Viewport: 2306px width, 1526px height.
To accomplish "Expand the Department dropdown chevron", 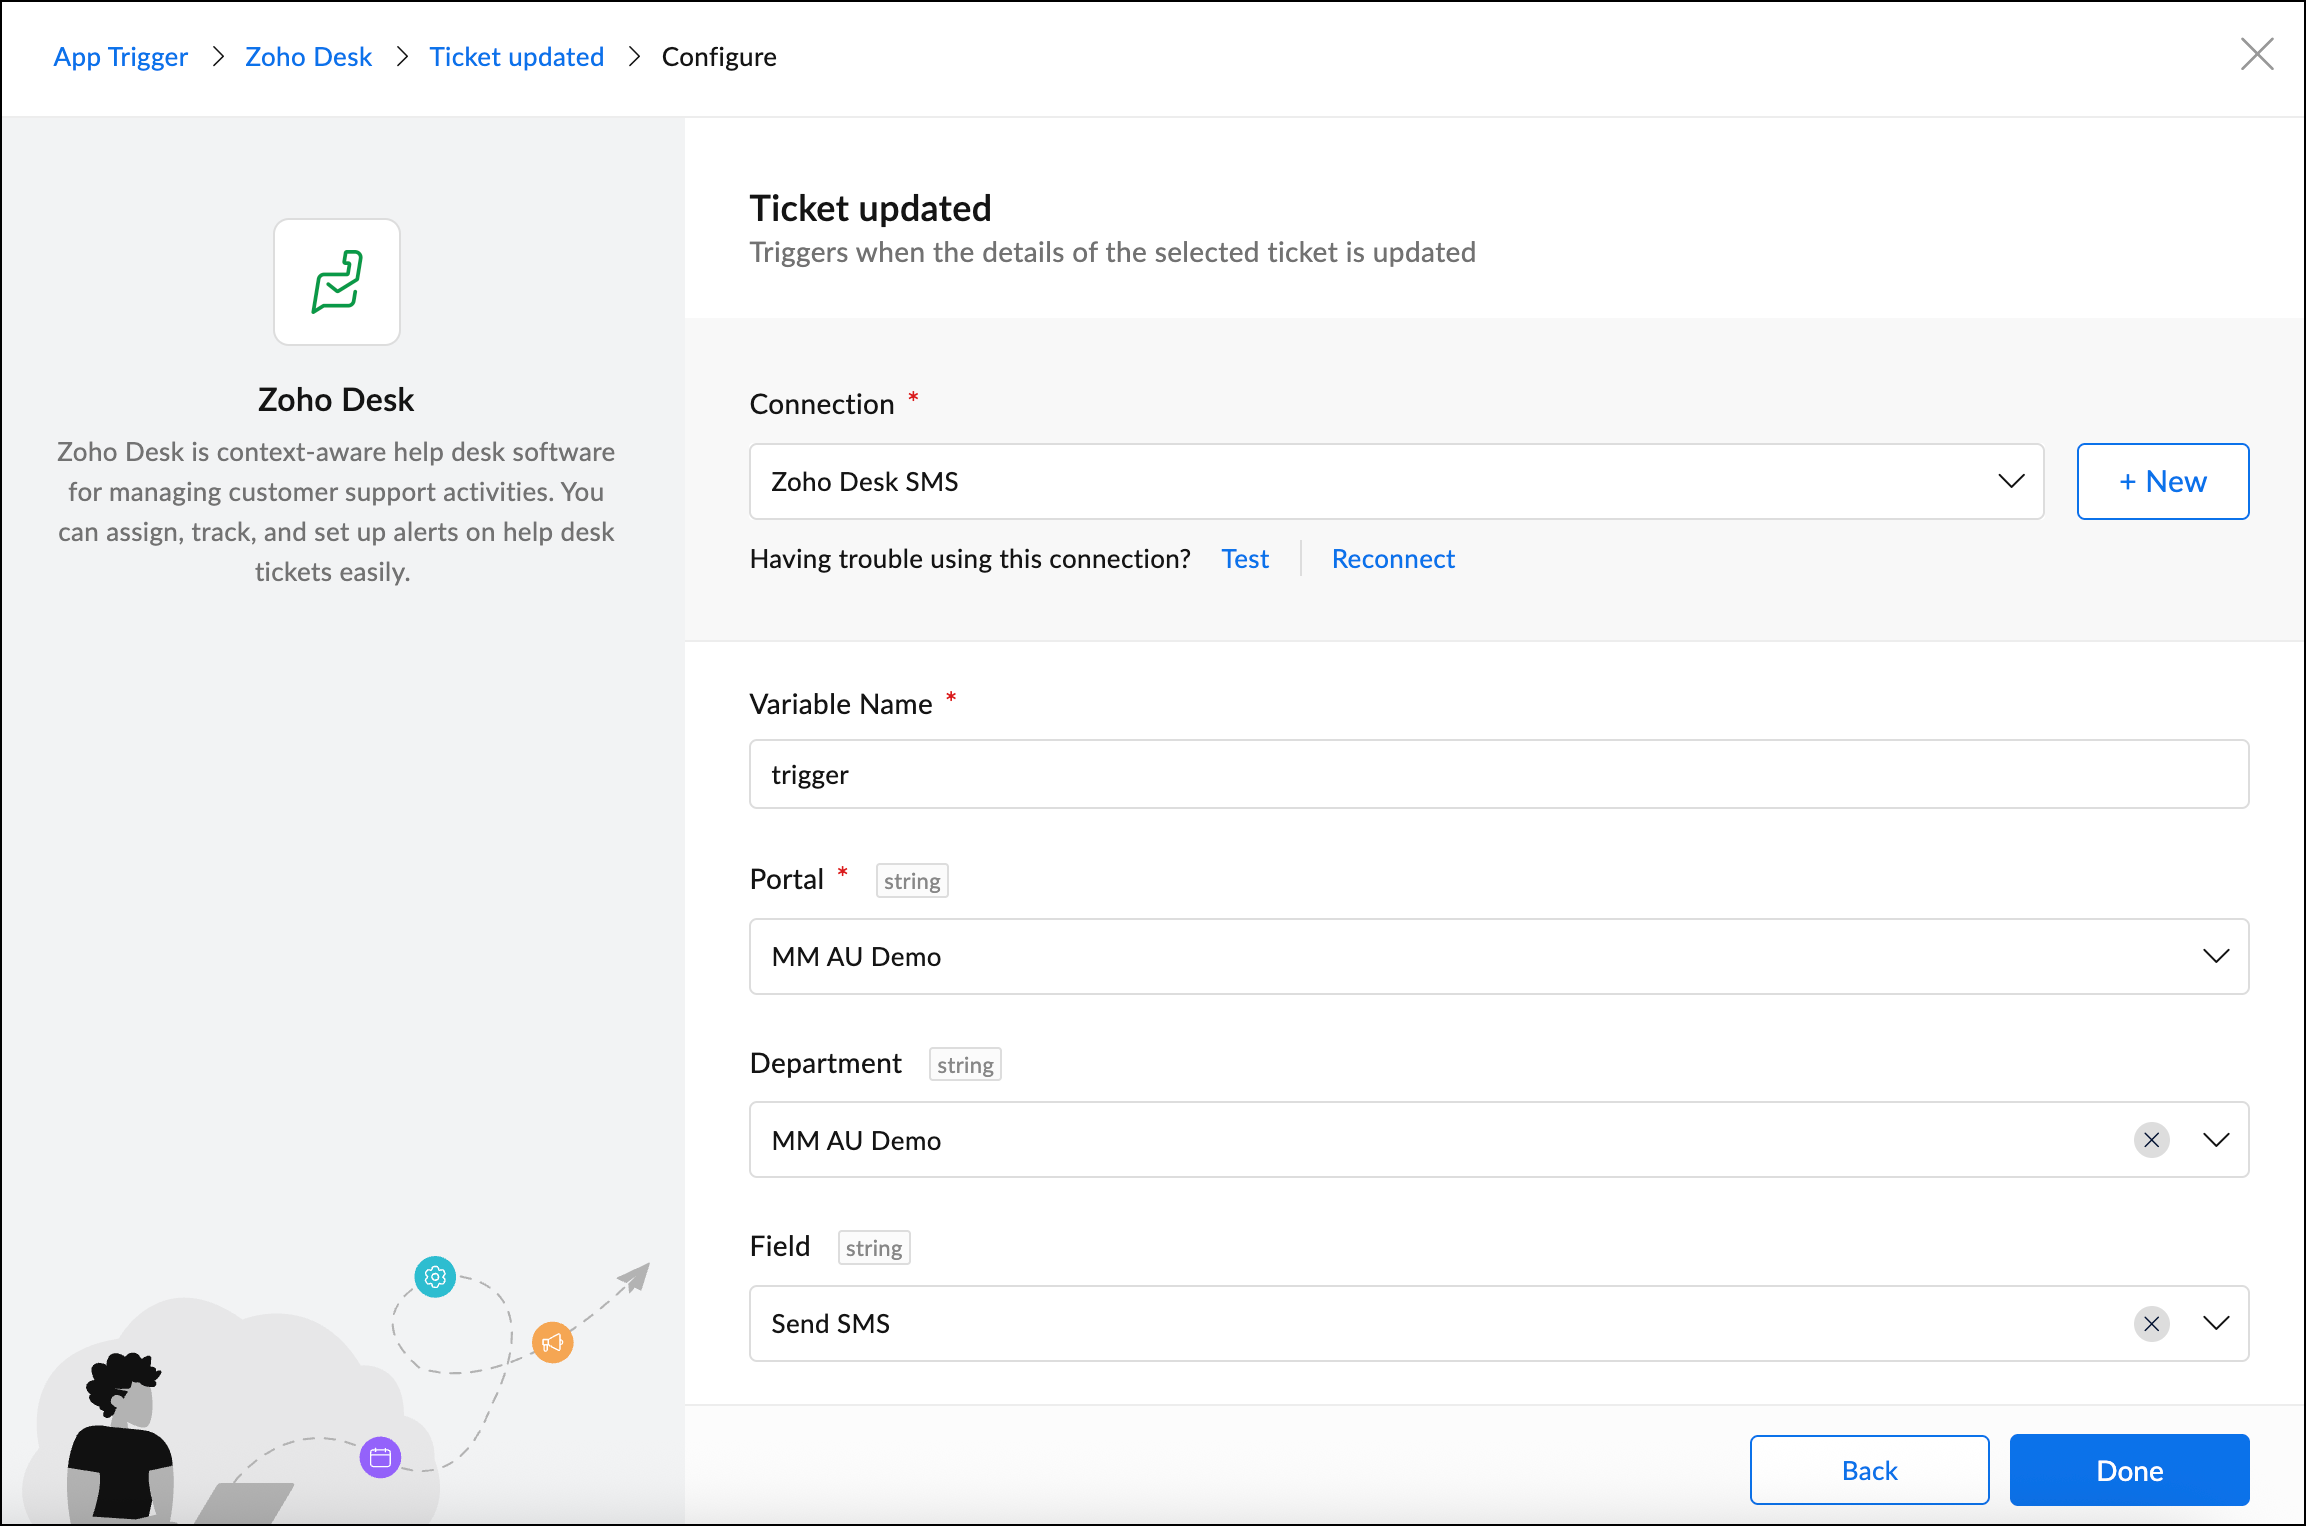I will pos(2216,1140).
